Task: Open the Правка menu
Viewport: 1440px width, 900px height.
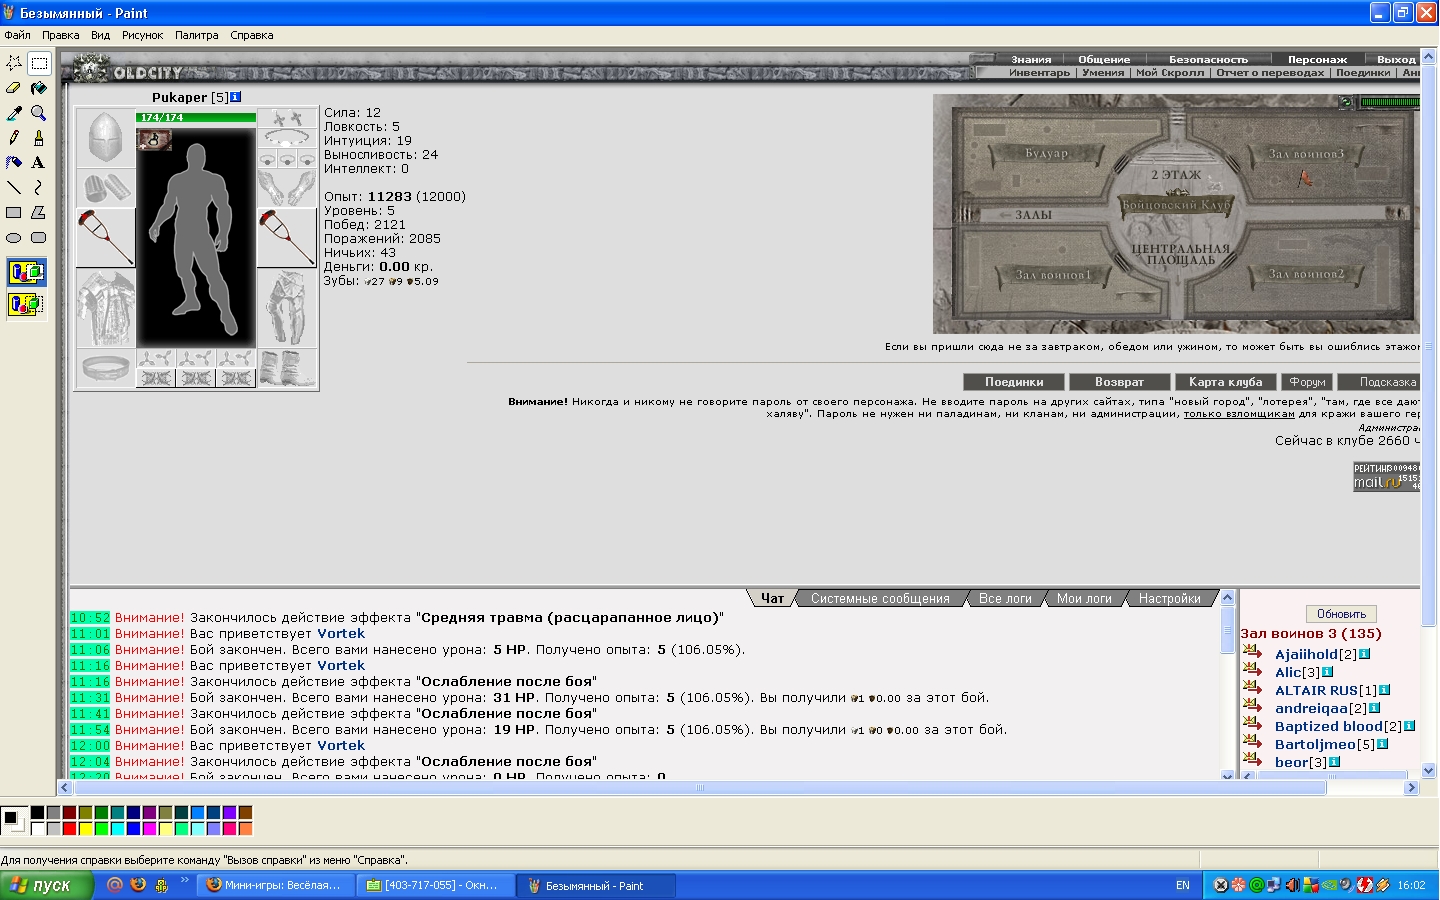Action: click(61, 35)
